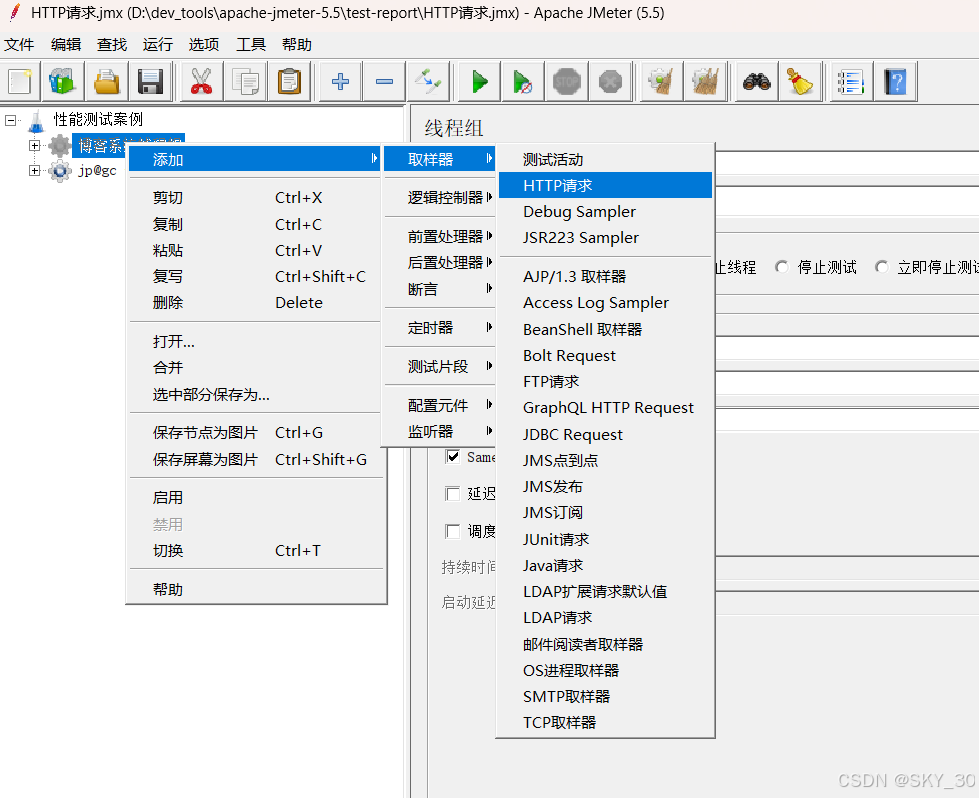Select the 立即停止测试 radio button

[882, 267]
